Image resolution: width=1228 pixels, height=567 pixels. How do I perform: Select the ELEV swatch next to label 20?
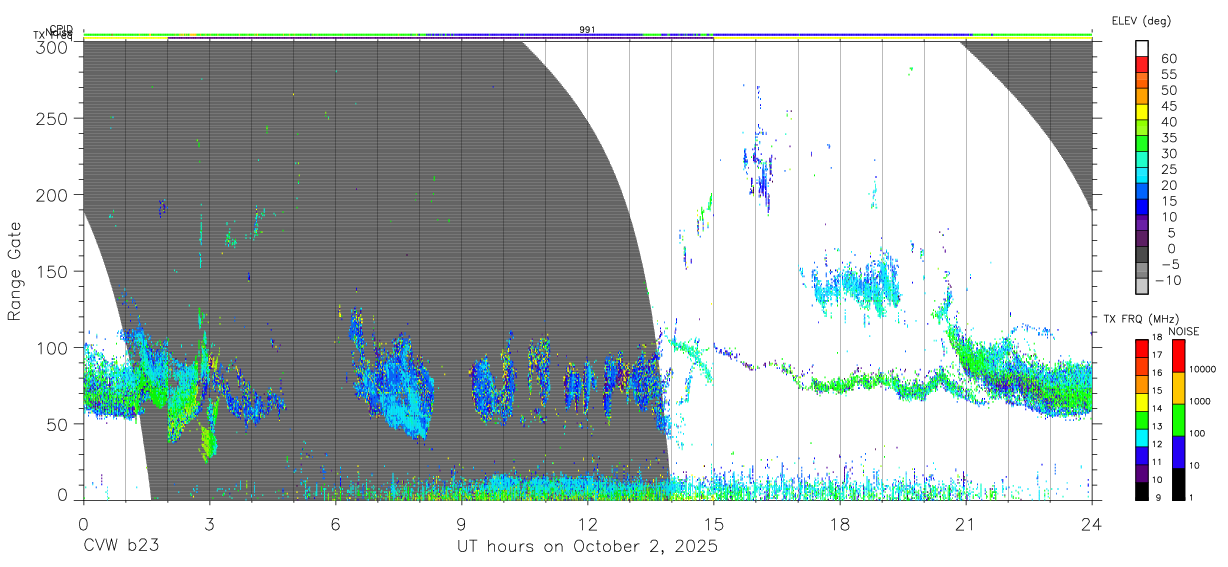(x=1143, y=189)
